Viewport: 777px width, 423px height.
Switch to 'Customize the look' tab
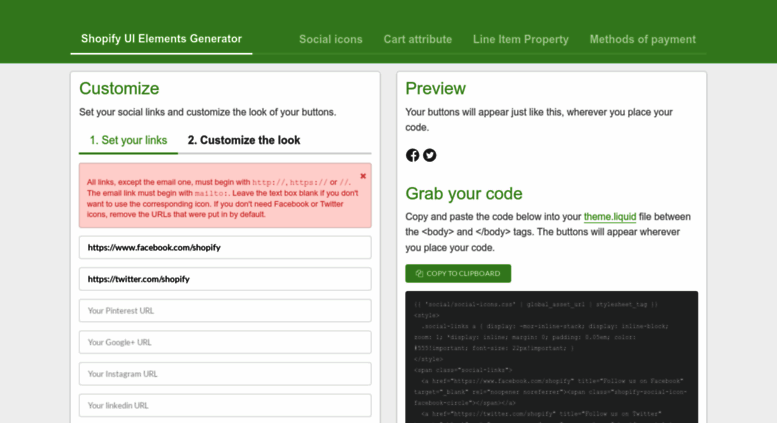point(244,140)
